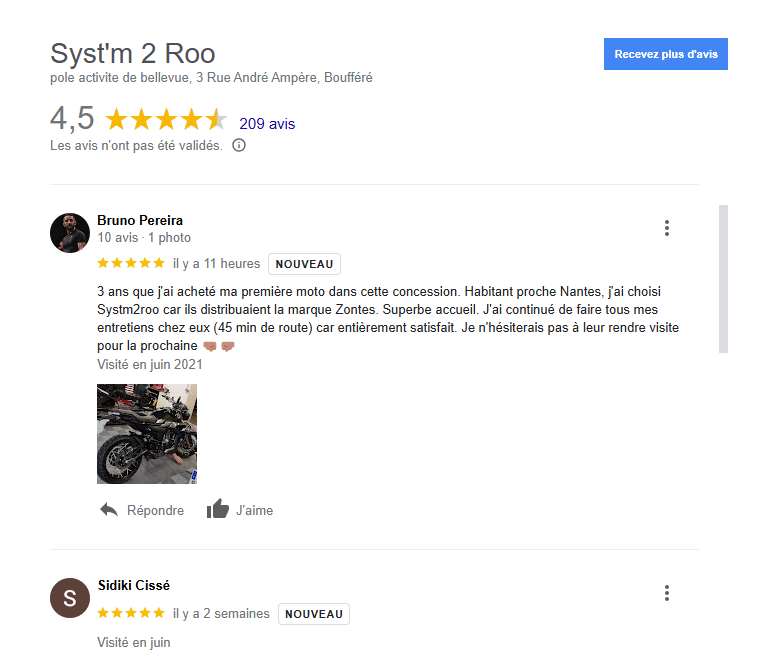The image size is (776, 660).
Task: Open the motorcycle photo thumbnail
Action: [x=147, y=434]
